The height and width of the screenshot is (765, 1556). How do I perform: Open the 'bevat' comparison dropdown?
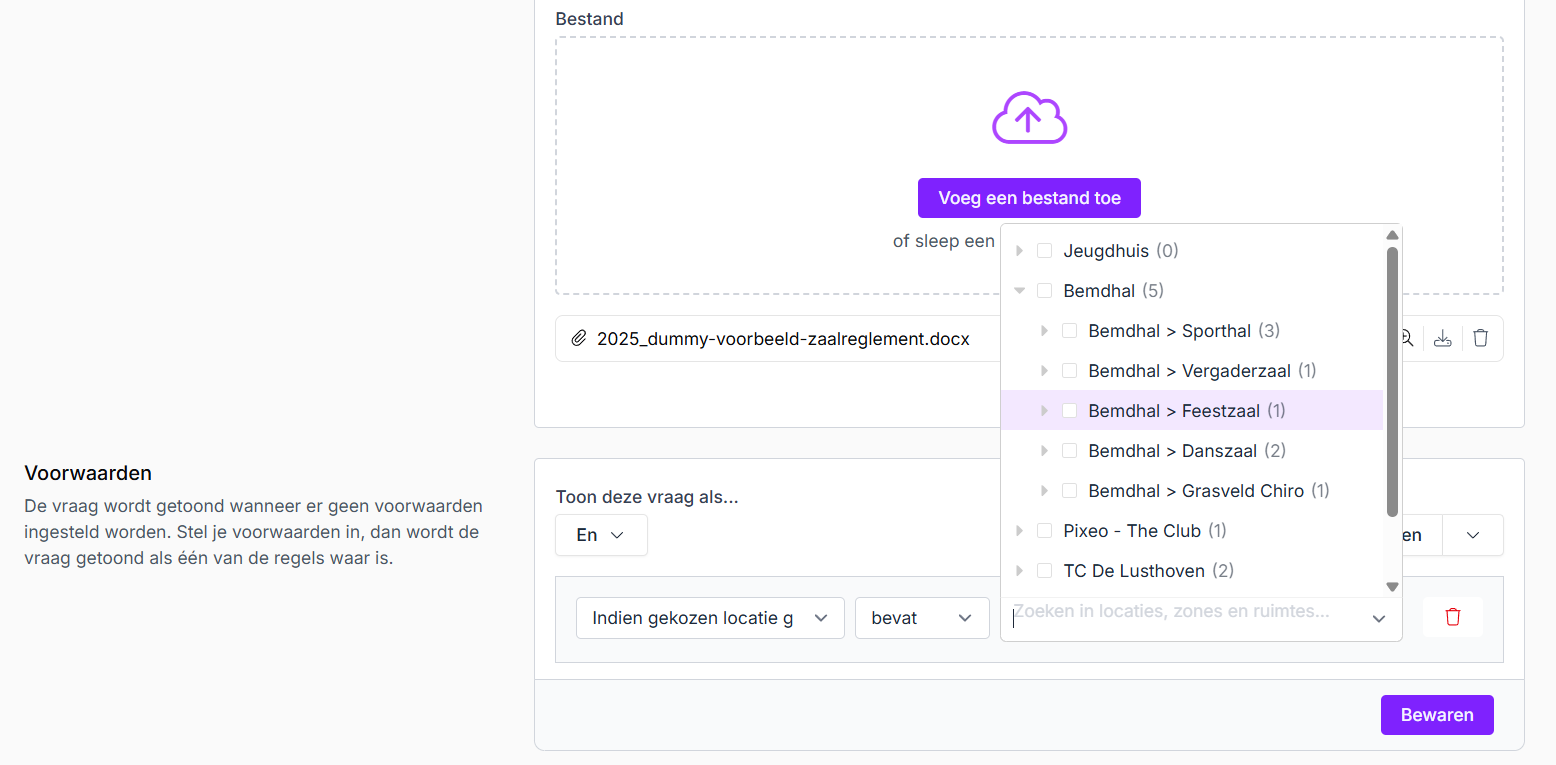click(x=921, y=618)
